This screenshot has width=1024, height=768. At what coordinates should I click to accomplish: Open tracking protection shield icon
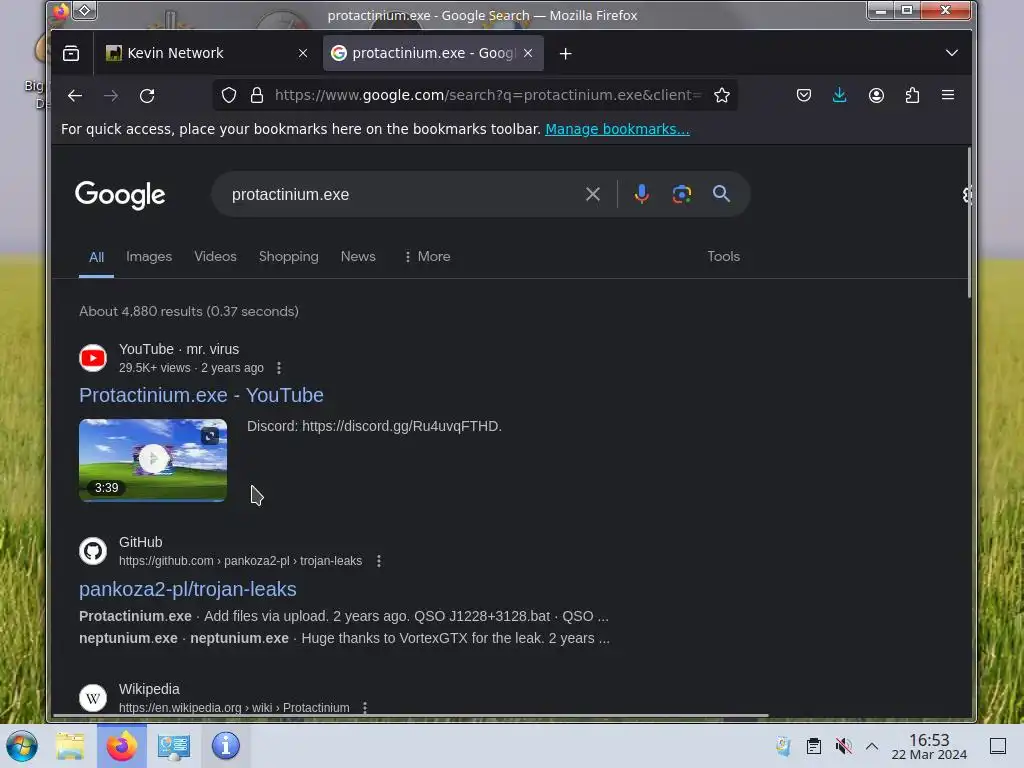click(229, 95)
